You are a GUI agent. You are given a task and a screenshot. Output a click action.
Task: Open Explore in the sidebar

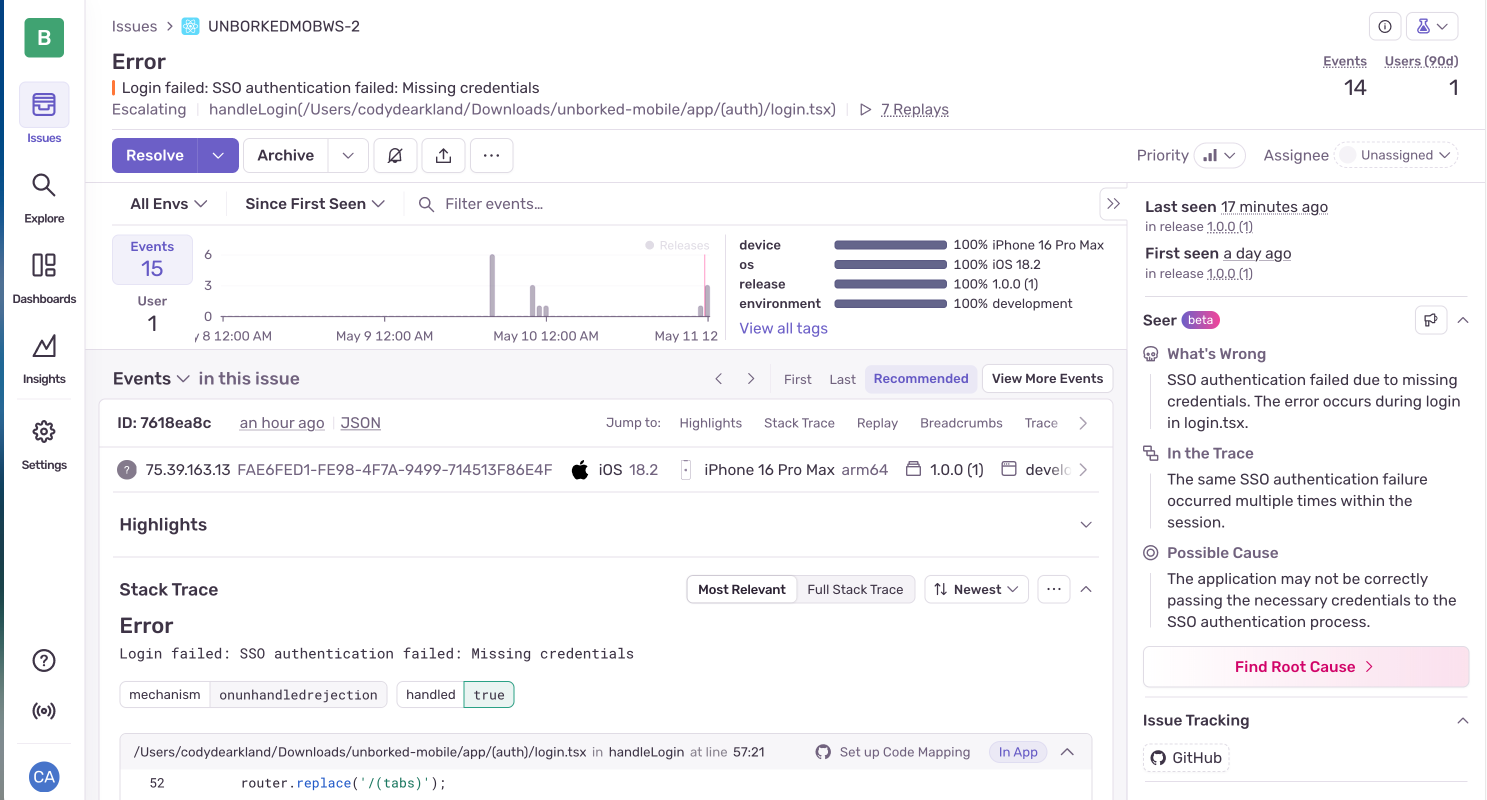(x=44, y=198)
